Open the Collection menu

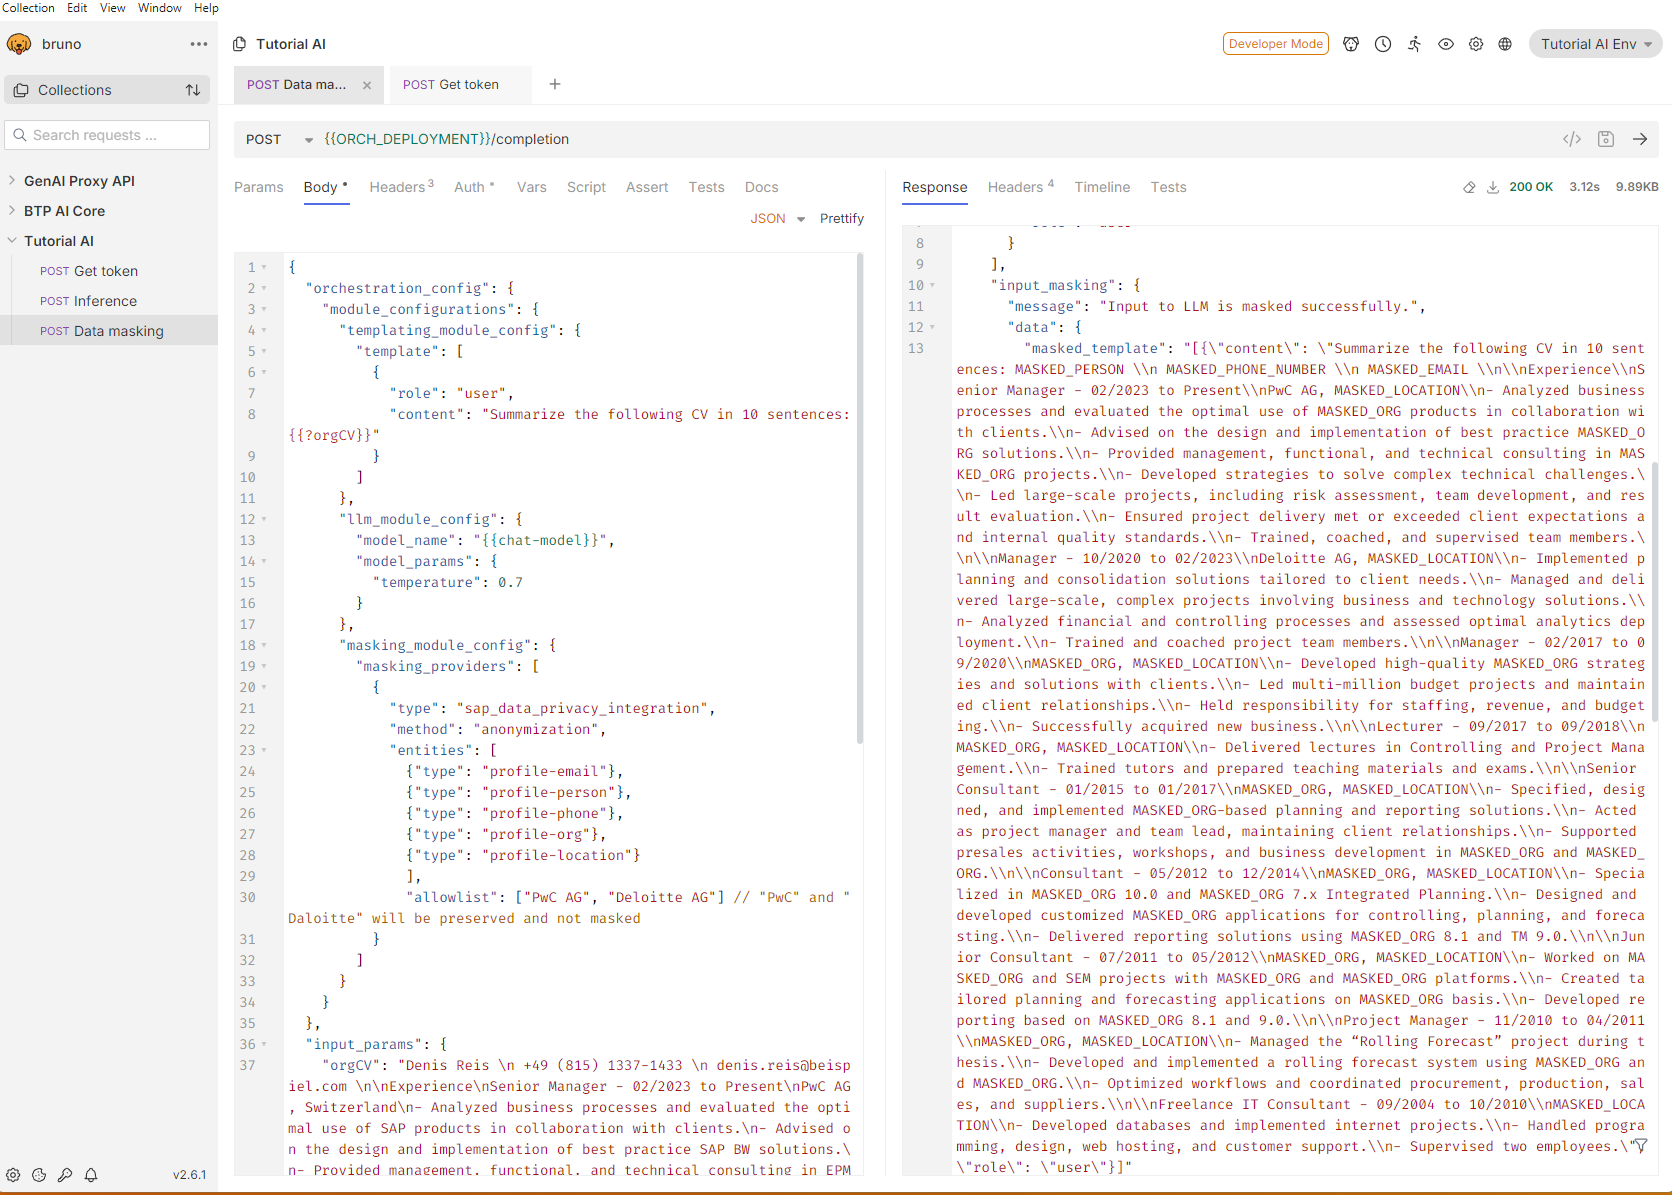[28, 8]
